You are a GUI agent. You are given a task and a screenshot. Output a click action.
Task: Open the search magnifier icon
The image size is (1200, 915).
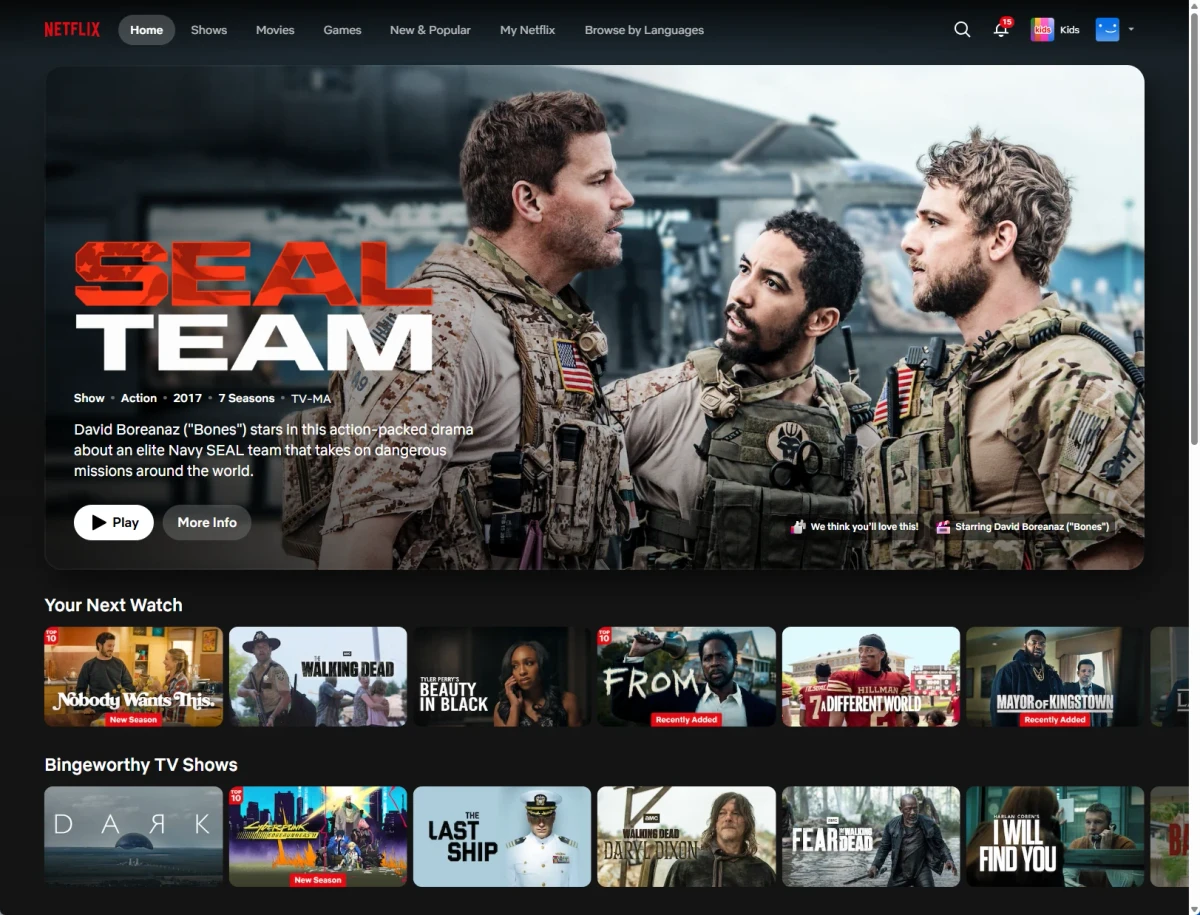962,30
